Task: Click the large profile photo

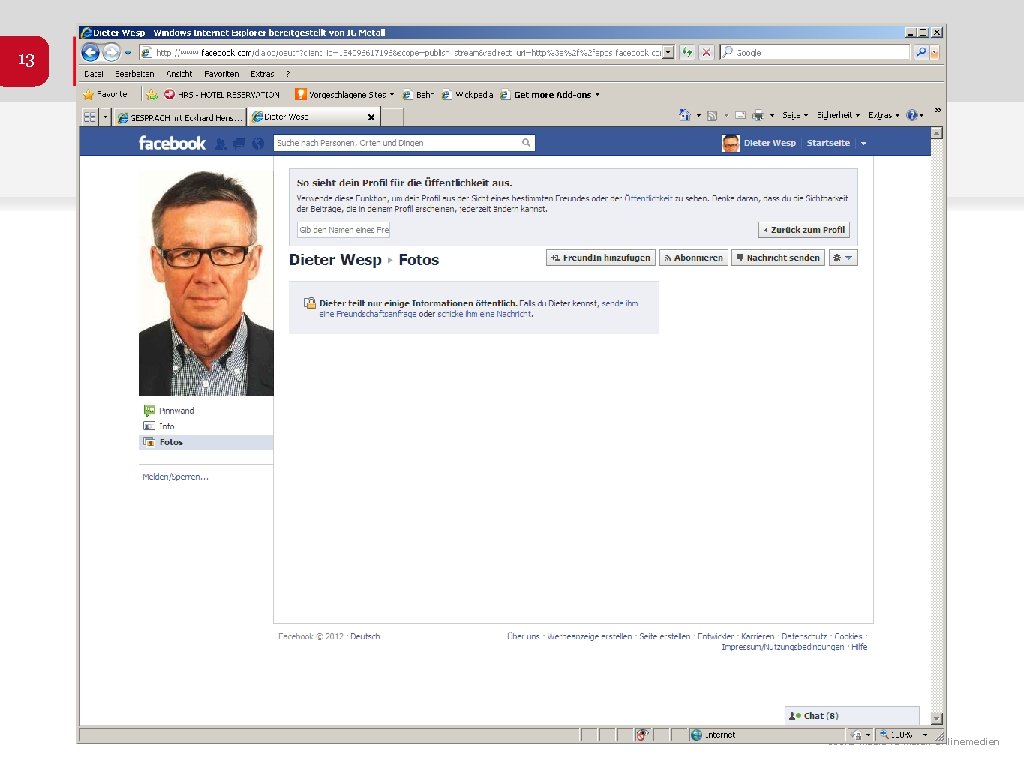Action: click(206, 282)
